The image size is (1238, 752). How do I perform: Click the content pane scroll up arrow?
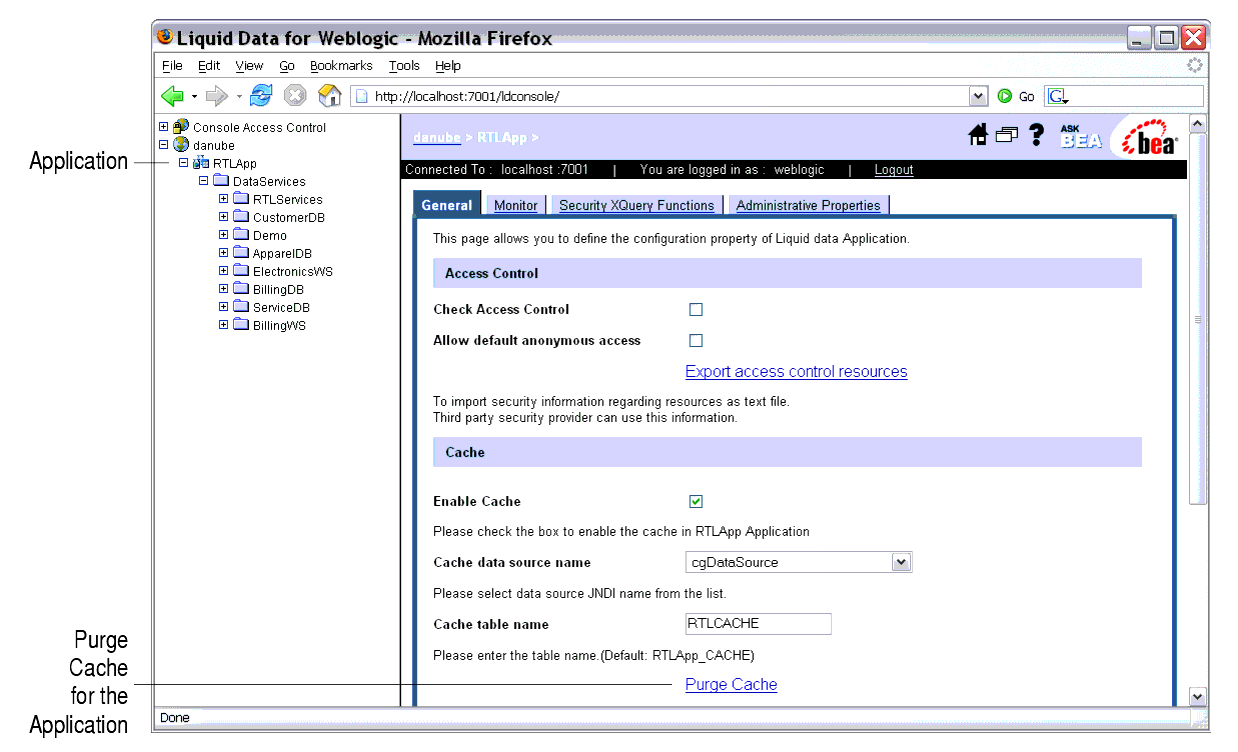click(x=1198, y=123)
